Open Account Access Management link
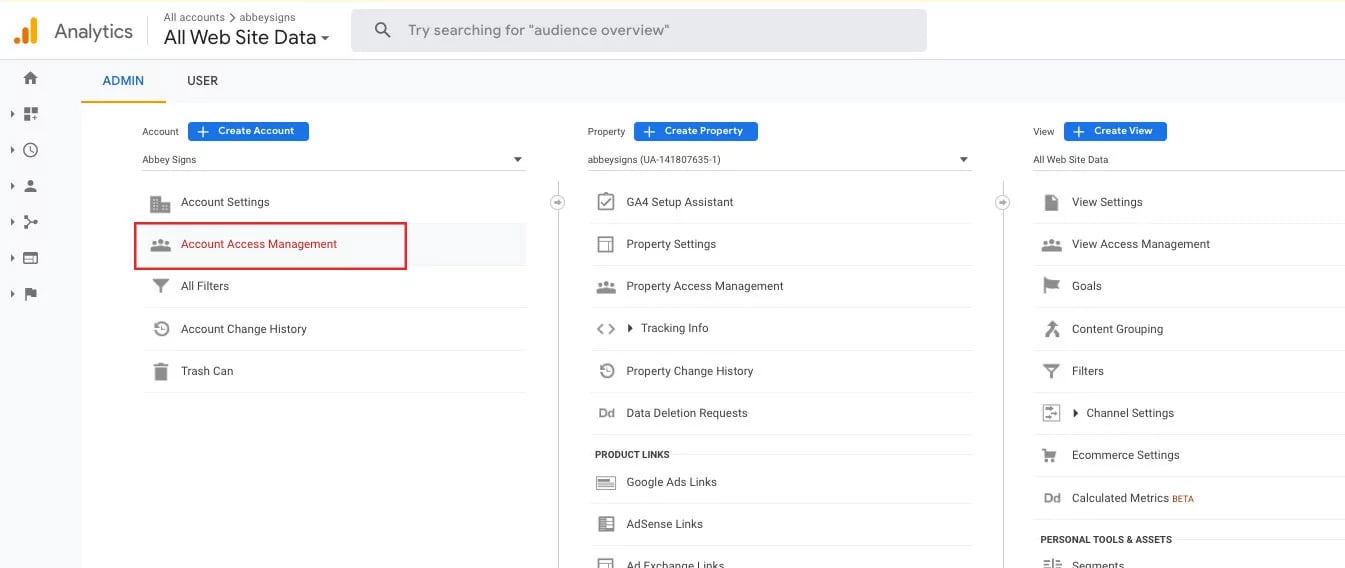Image resolution: width=1345 pixels, height=568 pixels. (259, 244)
